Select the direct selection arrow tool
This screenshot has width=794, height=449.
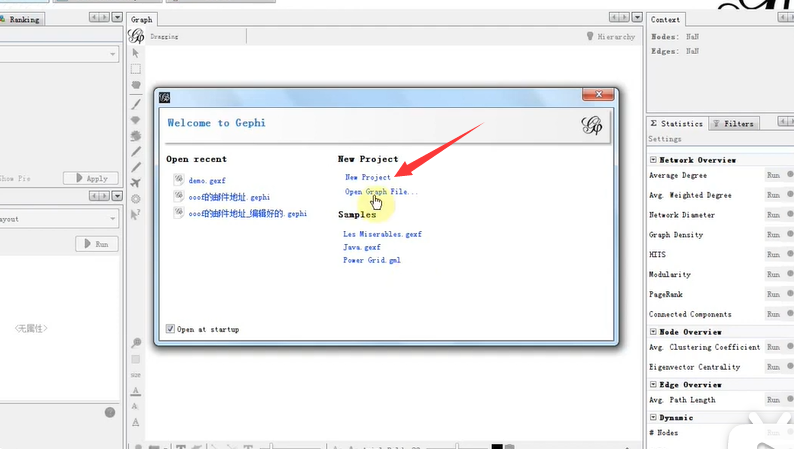point(136,53)
